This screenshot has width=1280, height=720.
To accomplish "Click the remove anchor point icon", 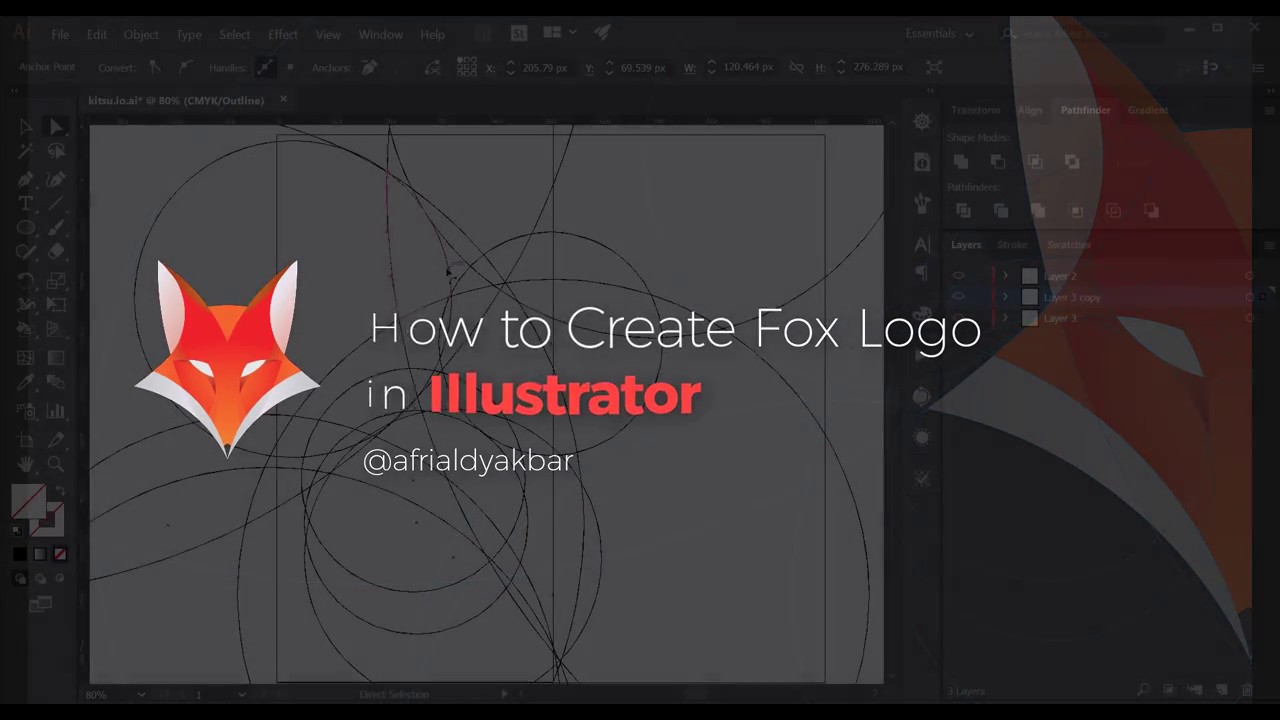I will [369, 67].
